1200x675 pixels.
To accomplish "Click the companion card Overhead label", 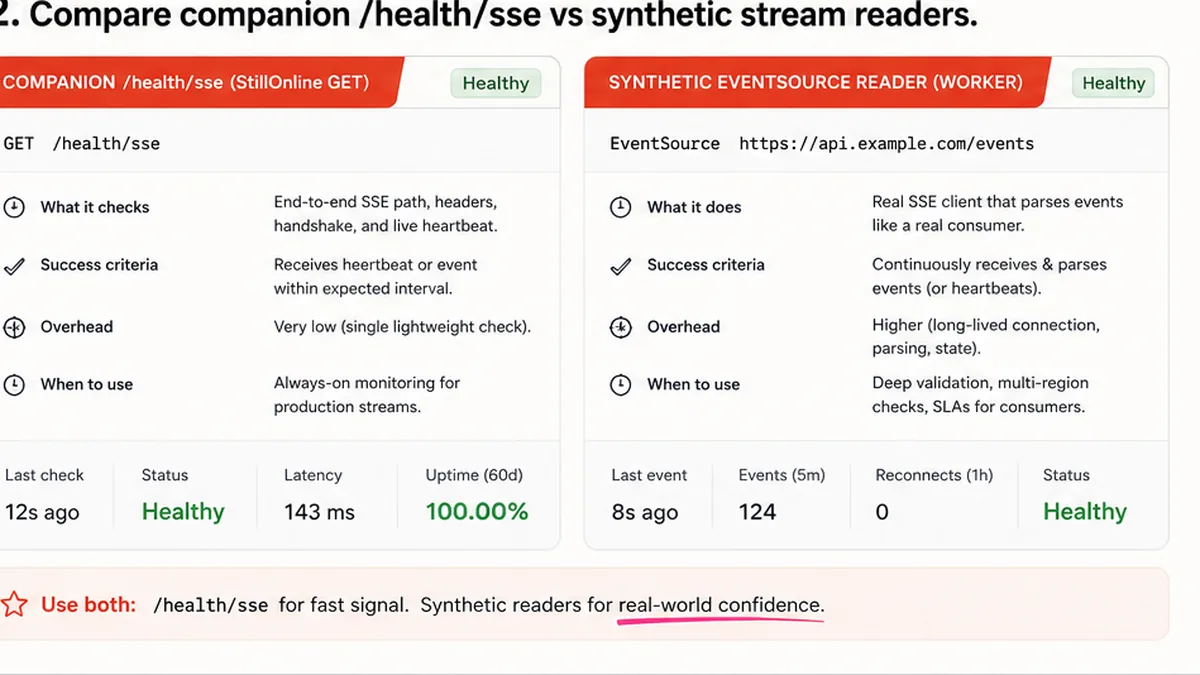I will [x=77, y=327].
